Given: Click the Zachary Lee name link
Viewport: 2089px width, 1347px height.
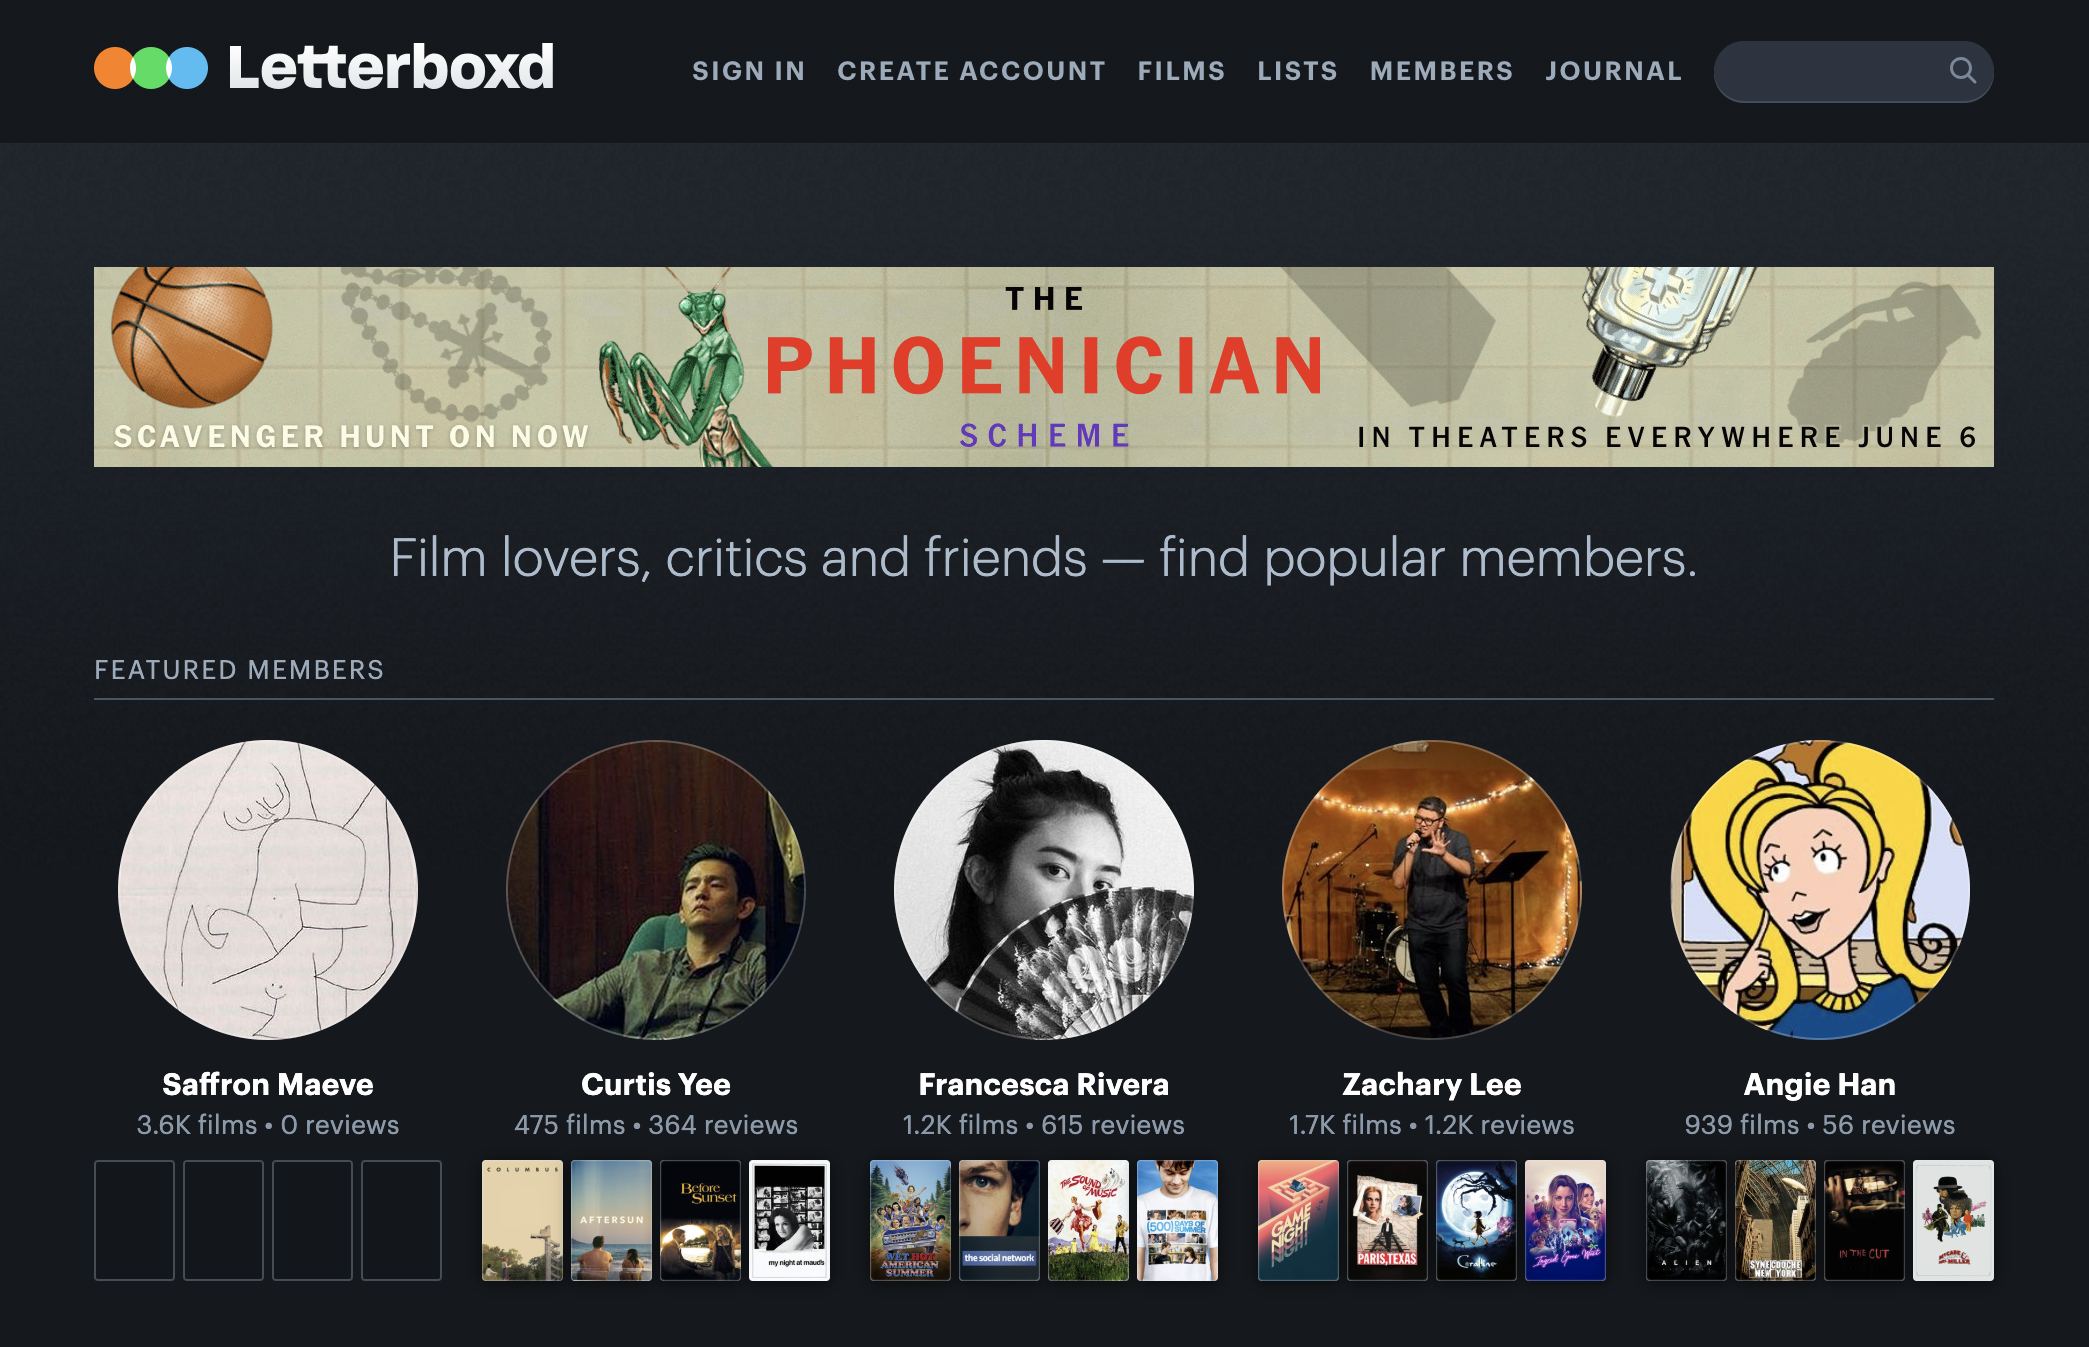Looking at the screenshot, I should pos(1432,1085).
